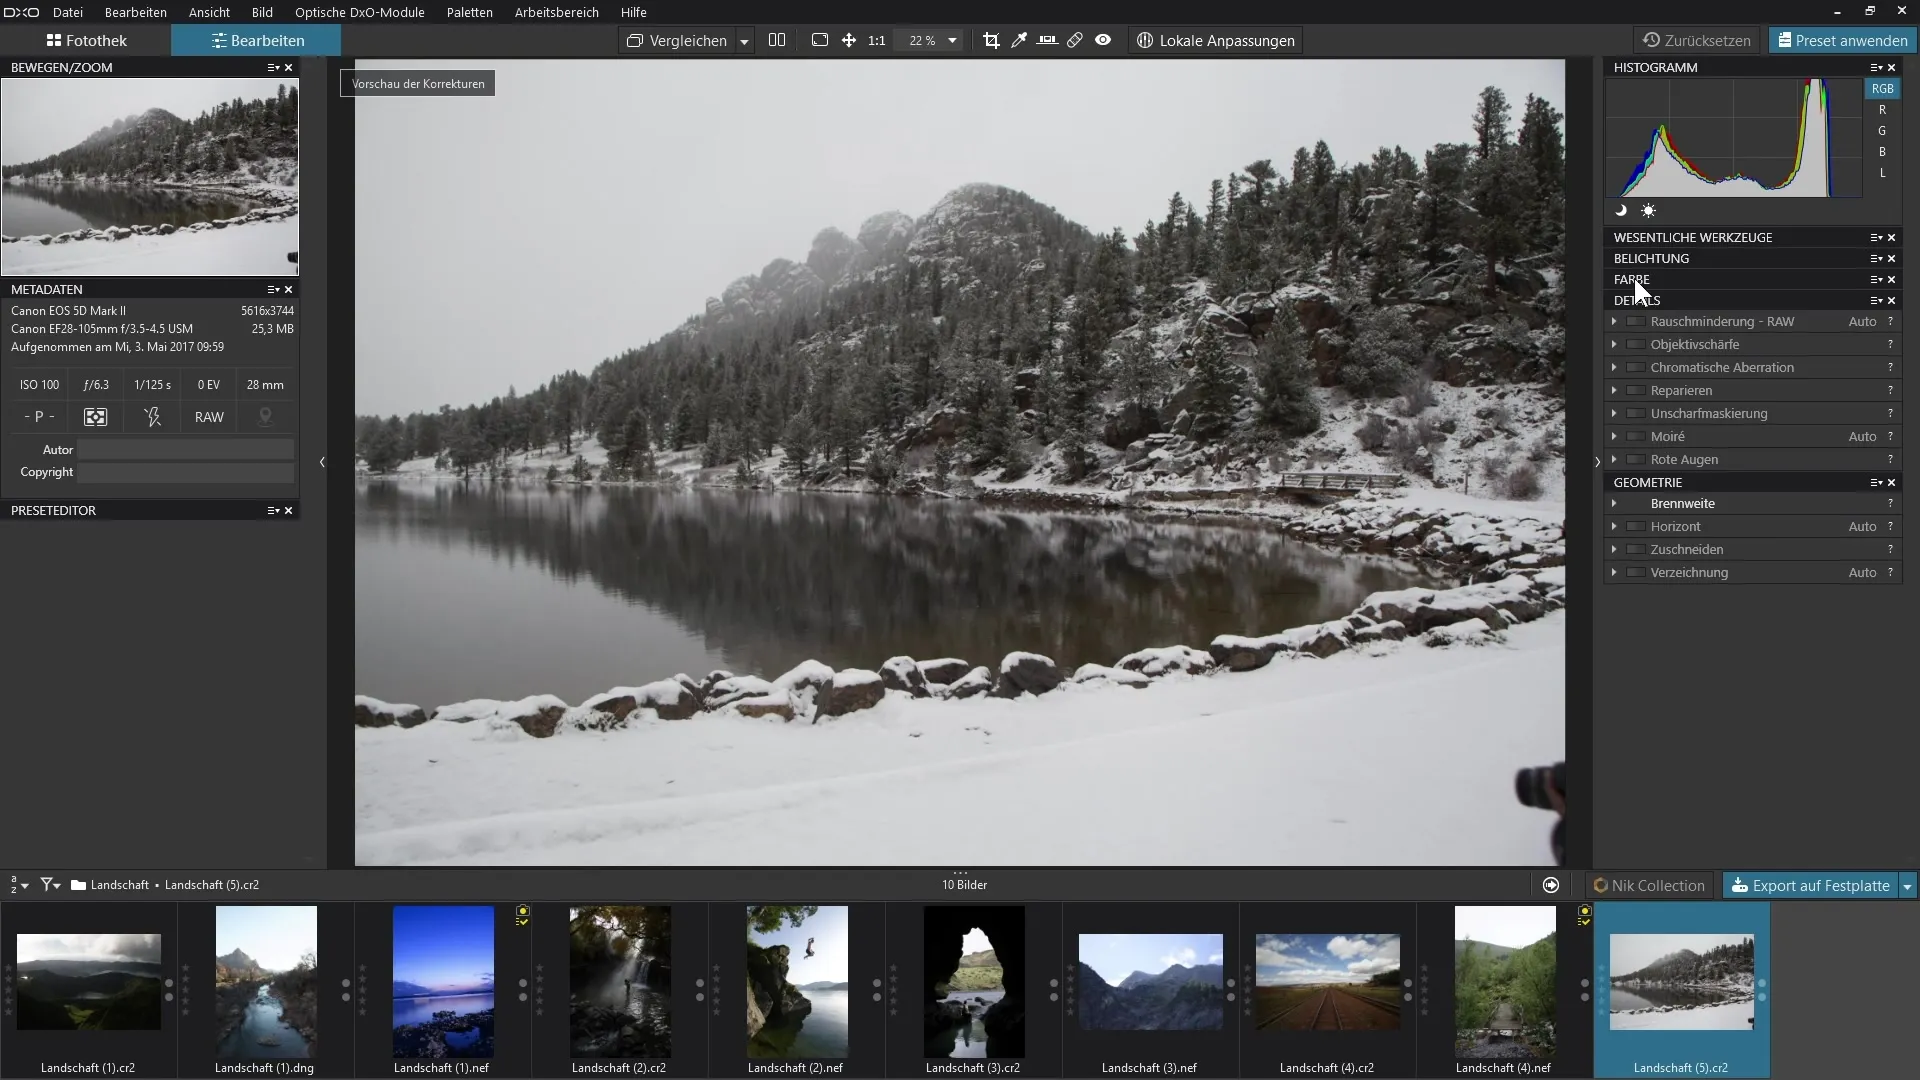
Task: Open the Paletten menu
Action: (x=469, y=12)
